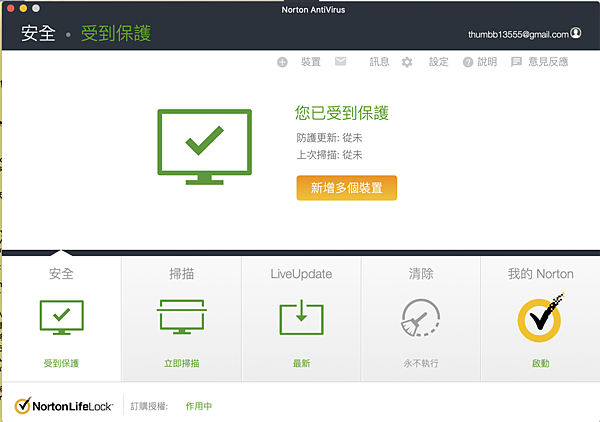Click the LiveUpdate download arrow icon
The width and height of the screenshot is (600, 422).
(302, 318)
